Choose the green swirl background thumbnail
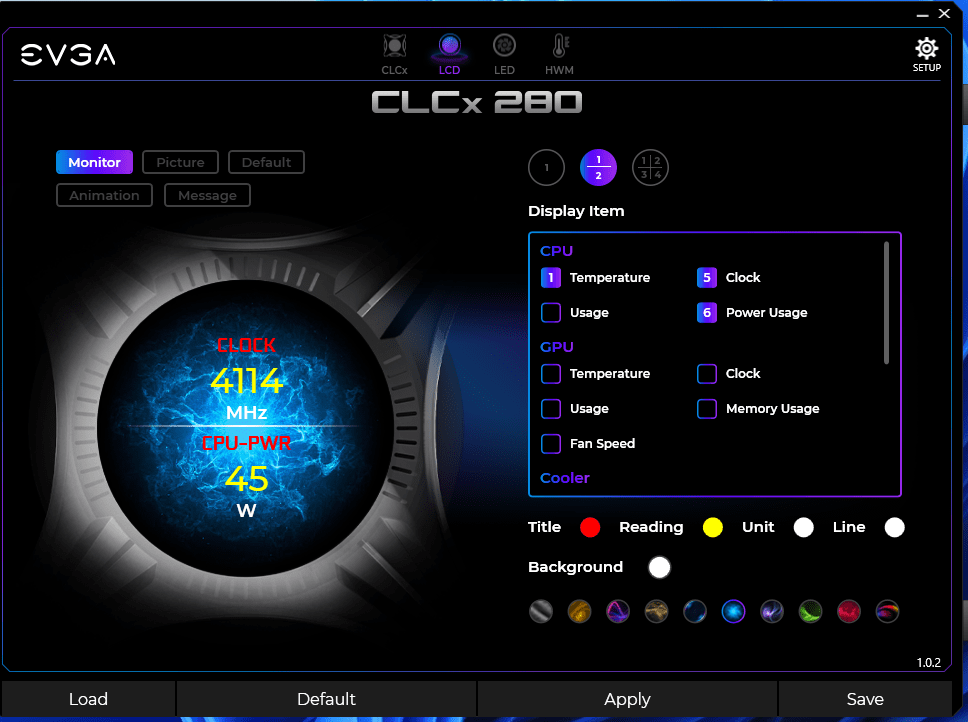968x722 pixels. point(811,612)
